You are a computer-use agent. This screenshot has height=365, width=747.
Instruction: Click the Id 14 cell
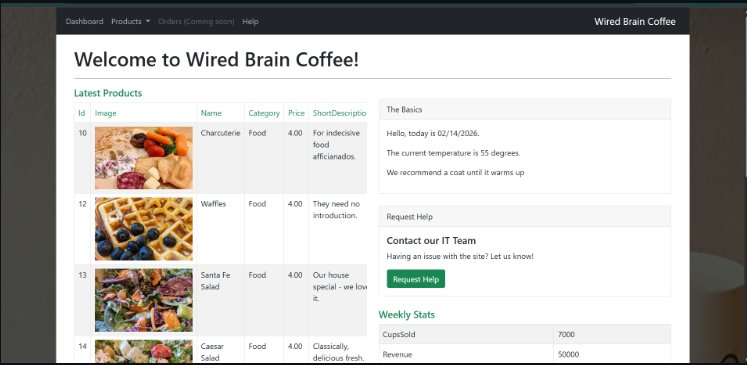pyautogui.click(x=82, y=350)
